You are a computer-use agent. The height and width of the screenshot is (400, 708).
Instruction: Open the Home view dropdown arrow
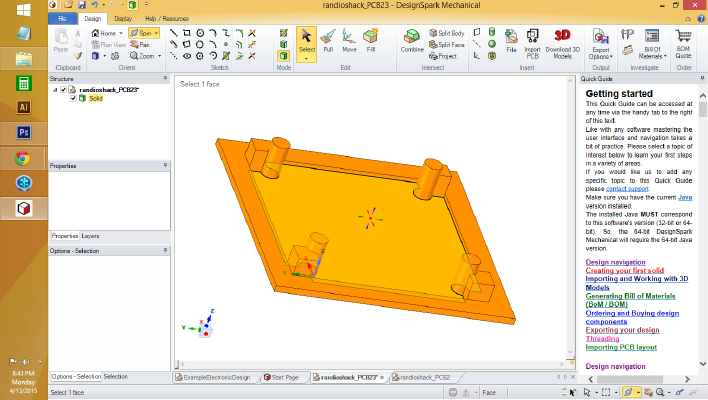(x=121, y=33)
